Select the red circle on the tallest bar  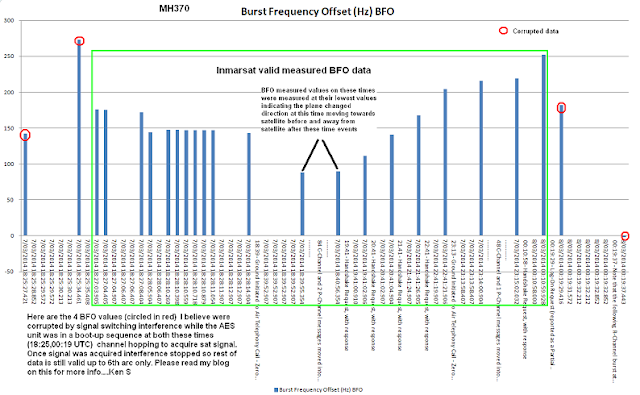[79, 41]
